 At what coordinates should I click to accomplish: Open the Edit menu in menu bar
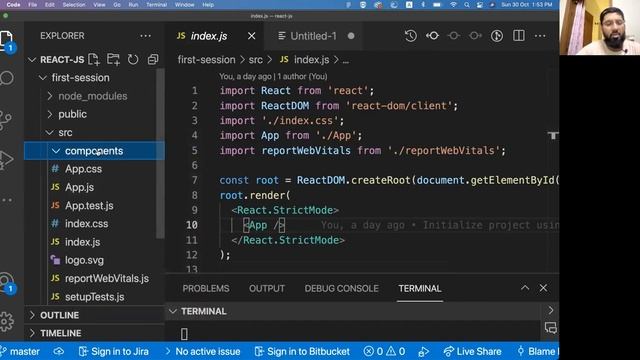[x=50, y=4]
